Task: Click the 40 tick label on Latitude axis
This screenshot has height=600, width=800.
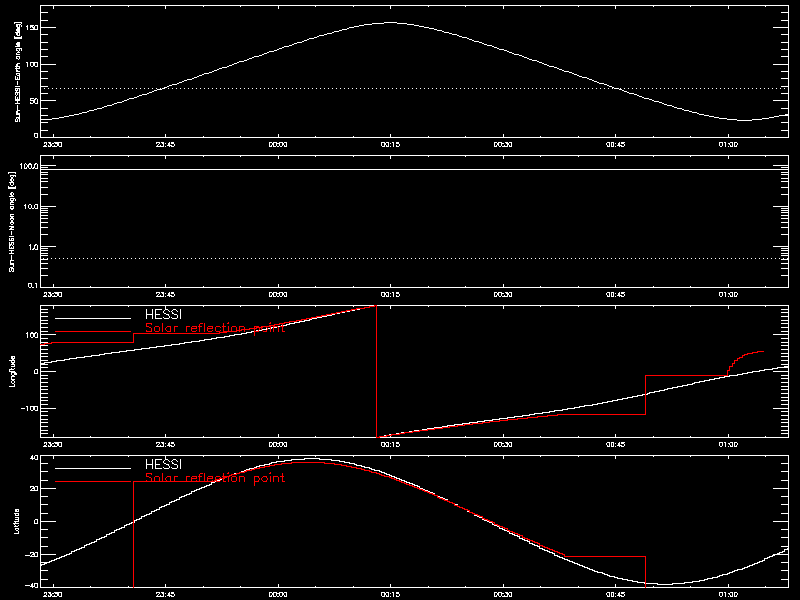Action: pos(34,458)
